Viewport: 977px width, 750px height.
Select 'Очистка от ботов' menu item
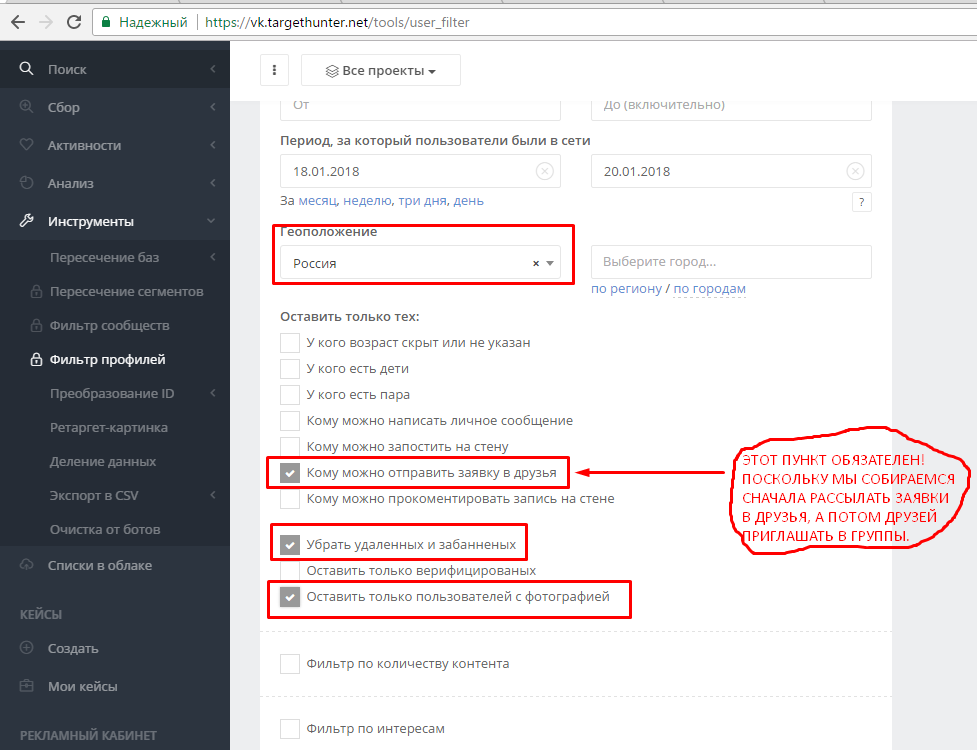(105, 529)
